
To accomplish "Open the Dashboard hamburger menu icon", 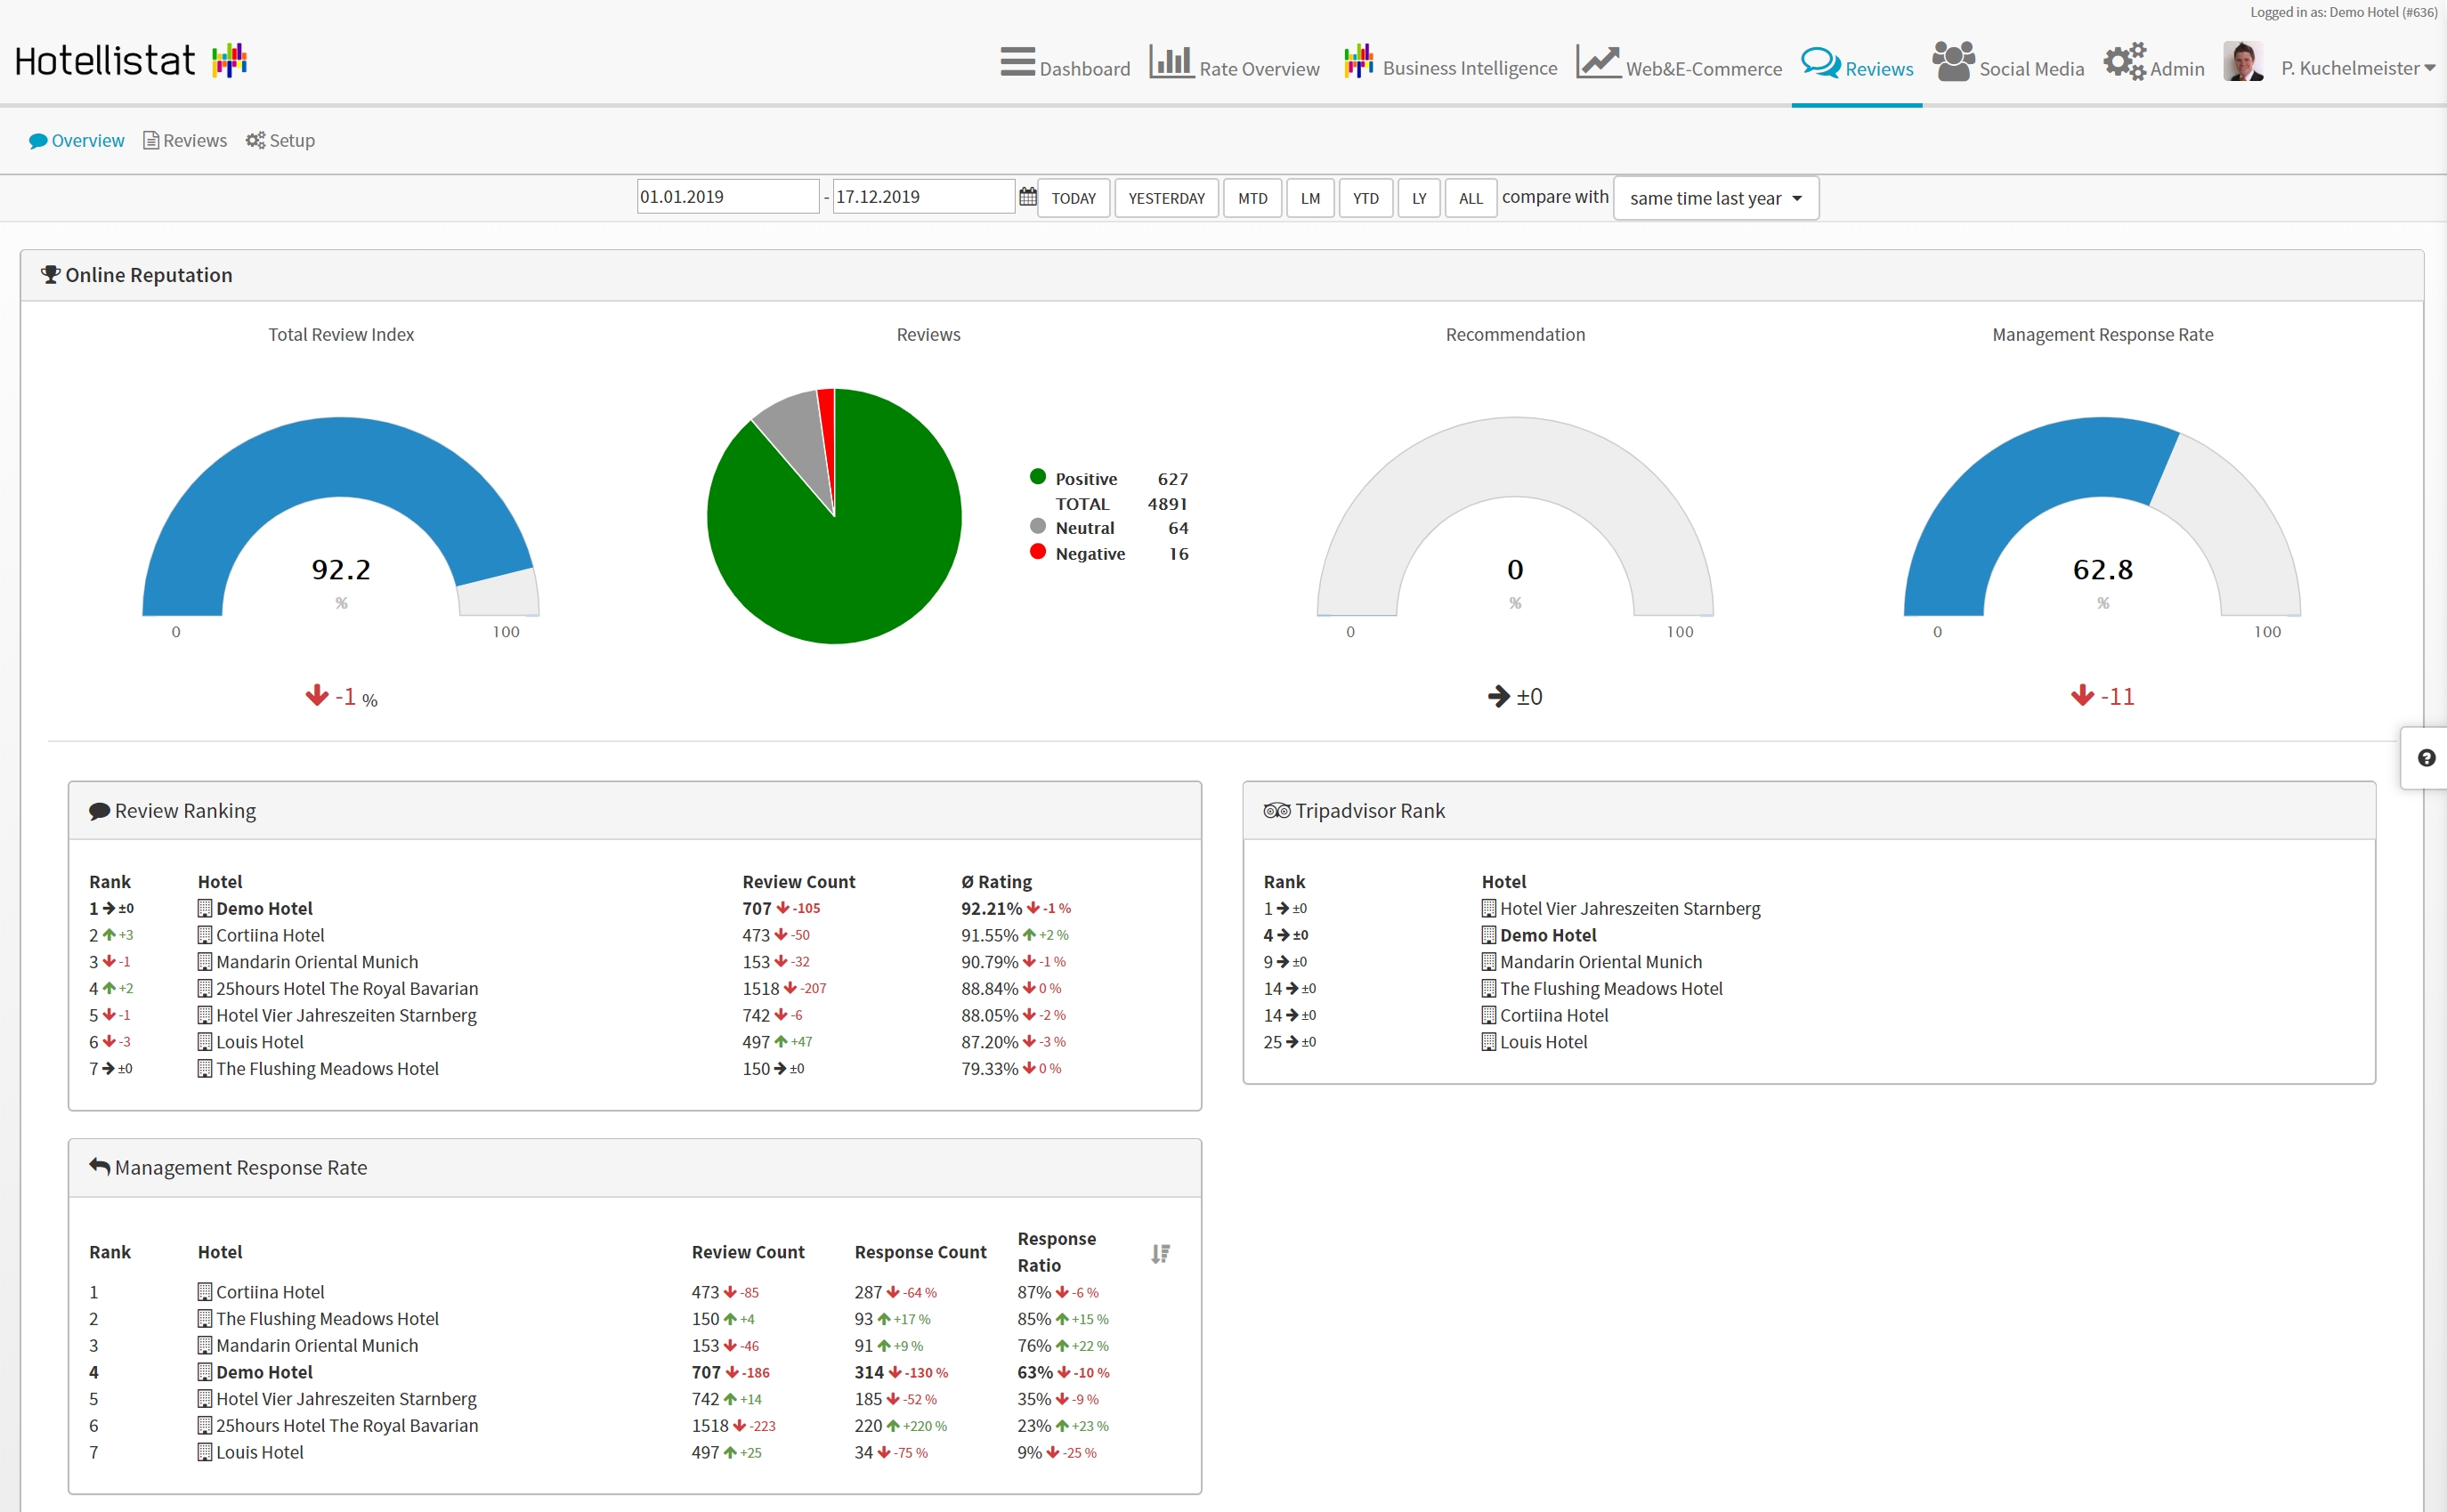I will (1017, 62).
